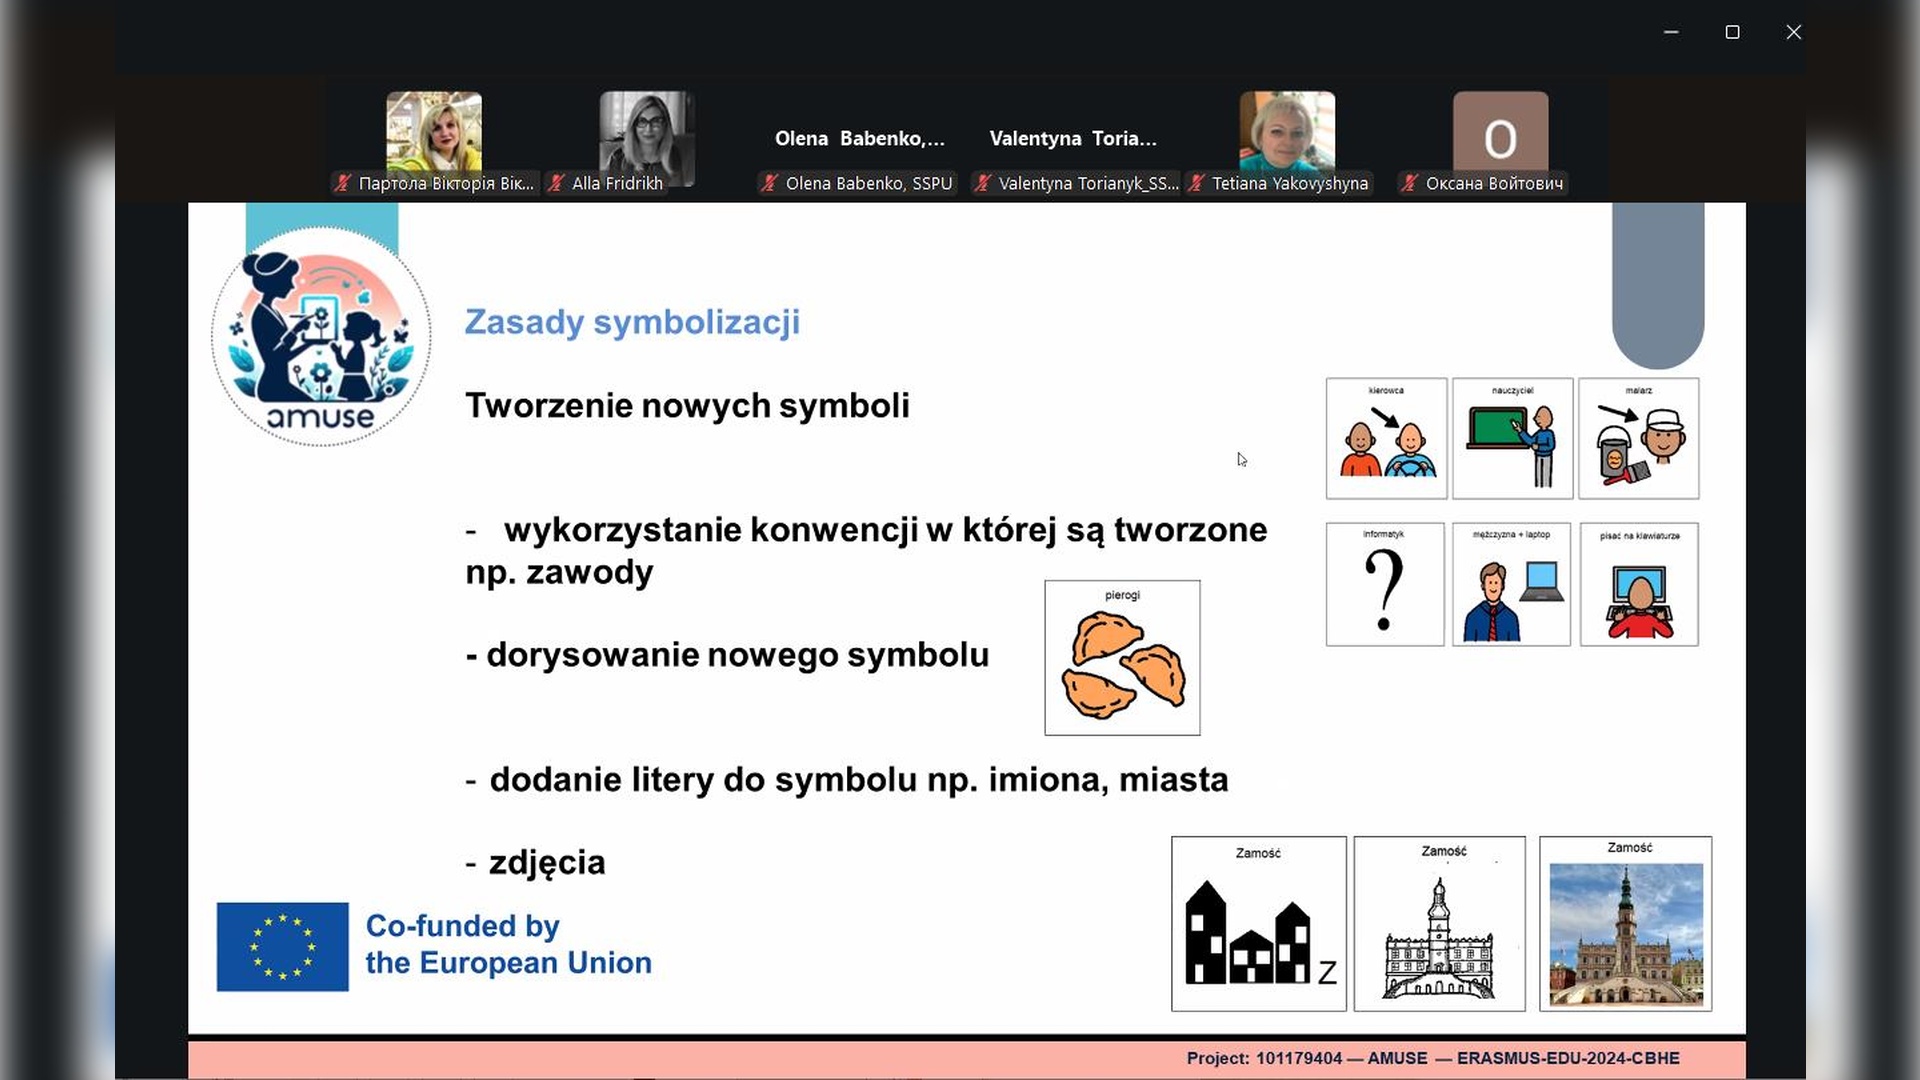Click muted mic icon for Valentyna Torianyk
The width and height of the screenshot is (1920, 1080).
983,183
